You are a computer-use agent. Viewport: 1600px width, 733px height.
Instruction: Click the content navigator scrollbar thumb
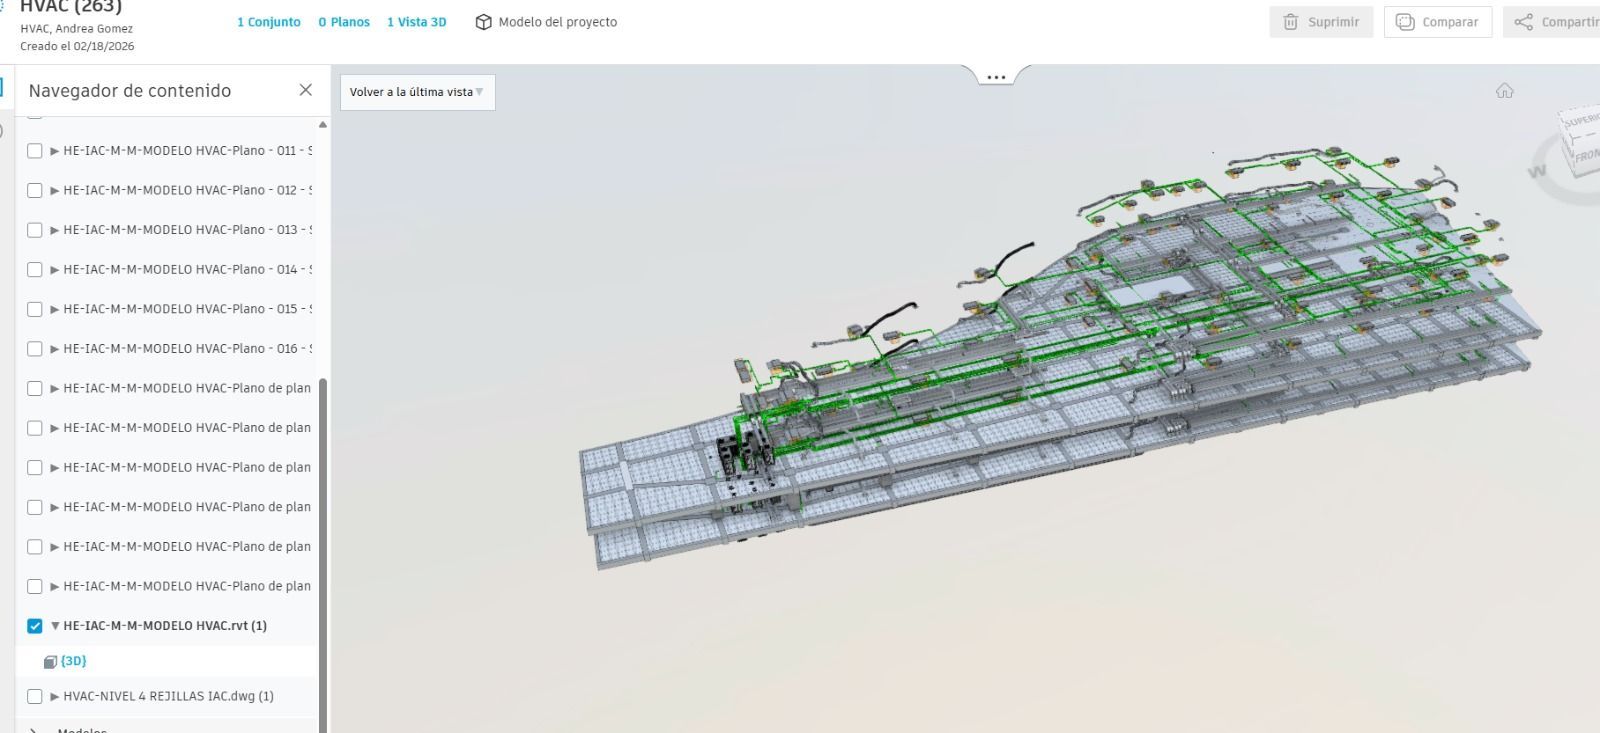pyautogui.click(x=323, y=555)
